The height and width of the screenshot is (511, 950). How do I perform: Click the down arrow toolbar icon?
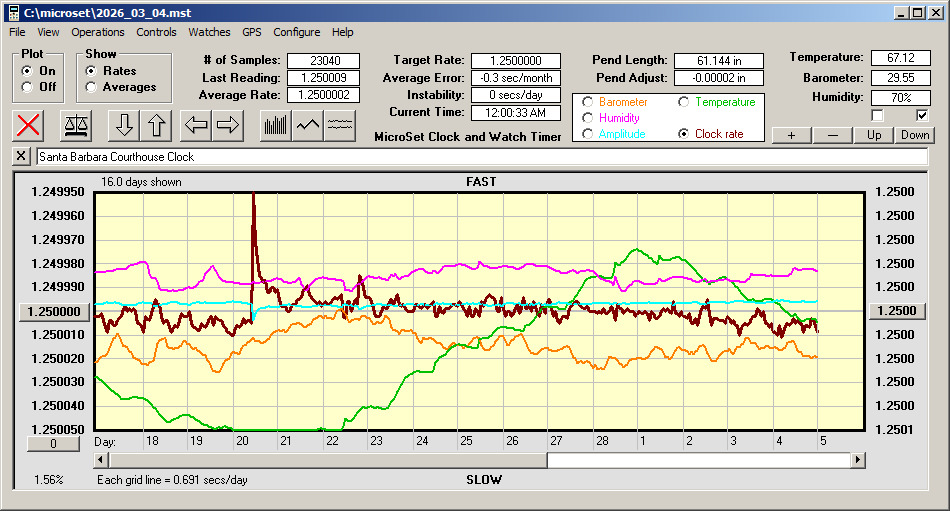124,125
